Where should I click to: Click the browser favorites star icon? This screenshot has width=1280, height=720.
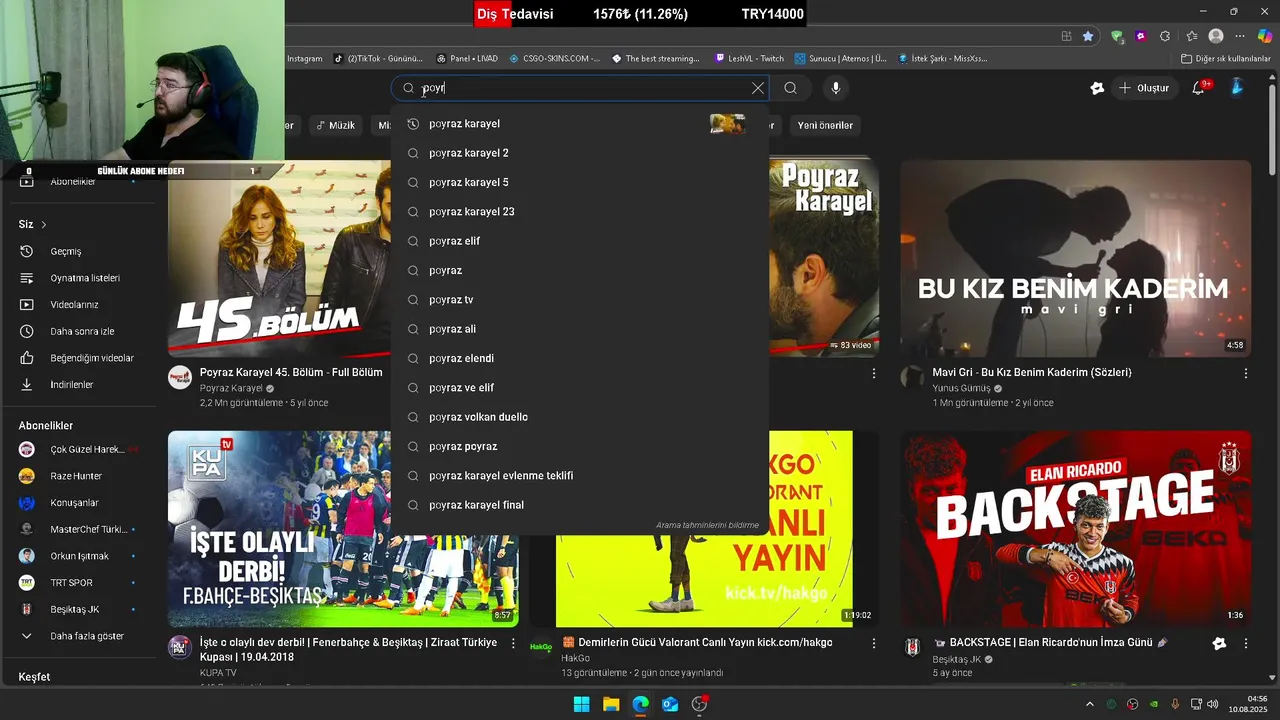pyautogui.click(x=1088, y=36)
